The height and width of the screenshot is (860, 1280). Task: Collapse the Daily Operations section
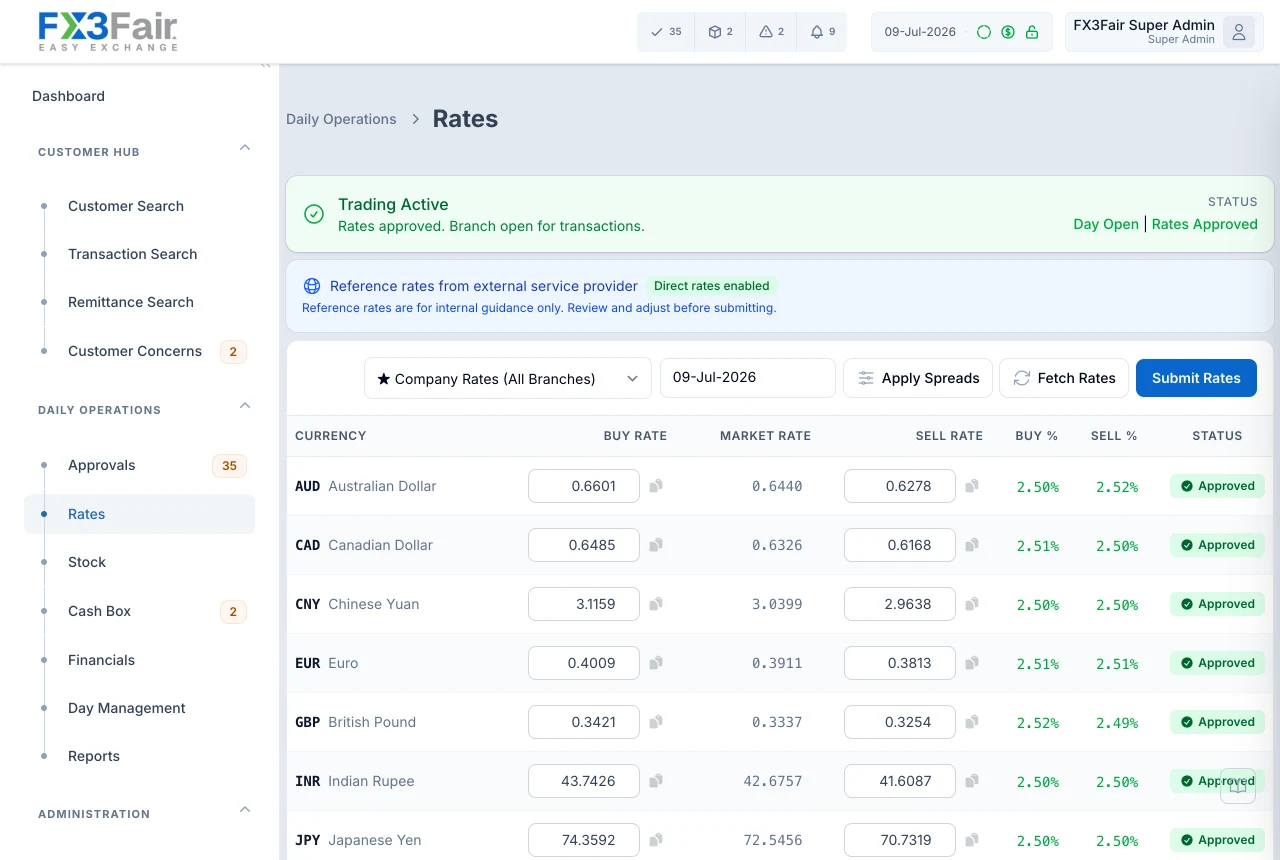click(x=245, y=406)
